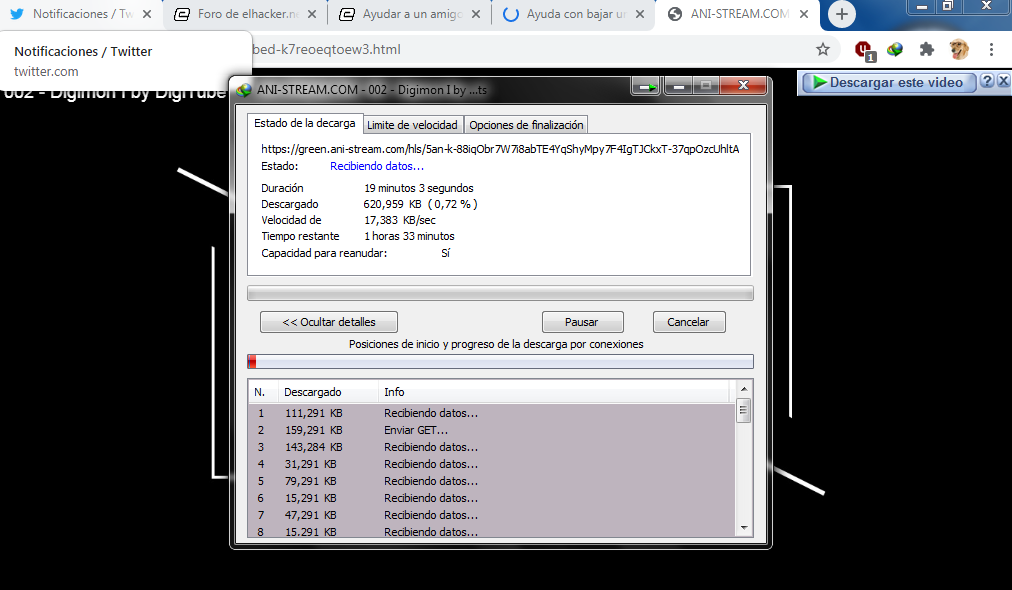Click the green.ani-stream.com download URL
The width and height of the screenshot is (1012, 590).
[x=500, y=149]
